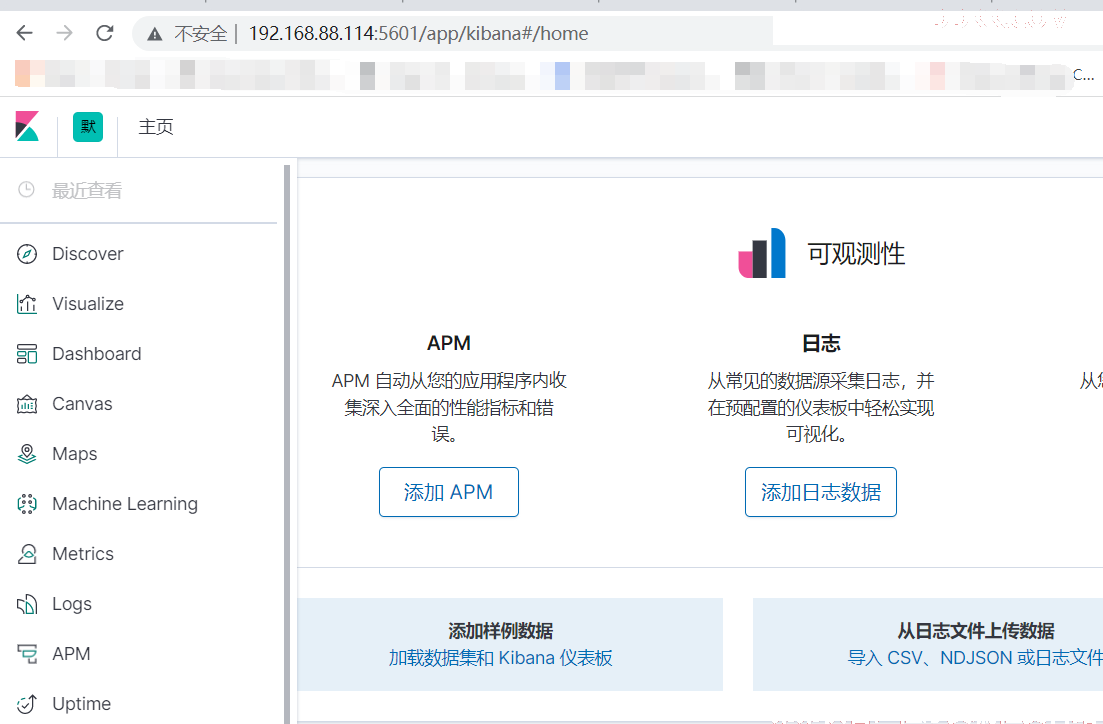The image size is (1103, 724).
Task: Click the 最近查看 label in sidebar
Action: tap(87, 191)
